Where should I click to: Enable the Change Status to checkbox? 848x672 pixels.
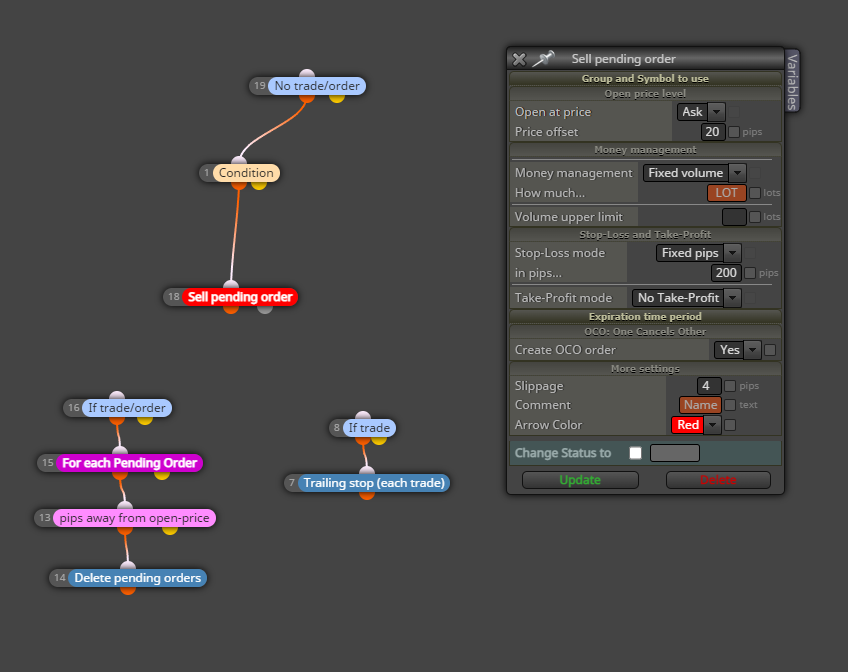635,453
